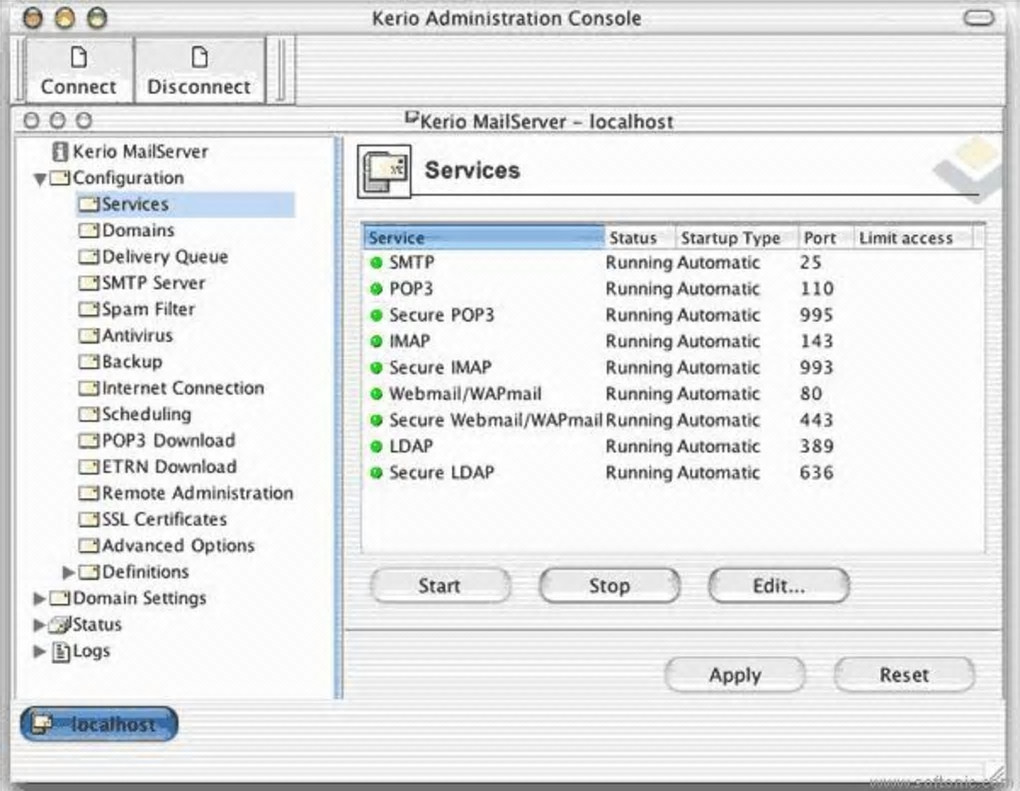Click the ETRN Download folder icon
The height and width of the screenshot is (791, 1020).
click(88, 467)
